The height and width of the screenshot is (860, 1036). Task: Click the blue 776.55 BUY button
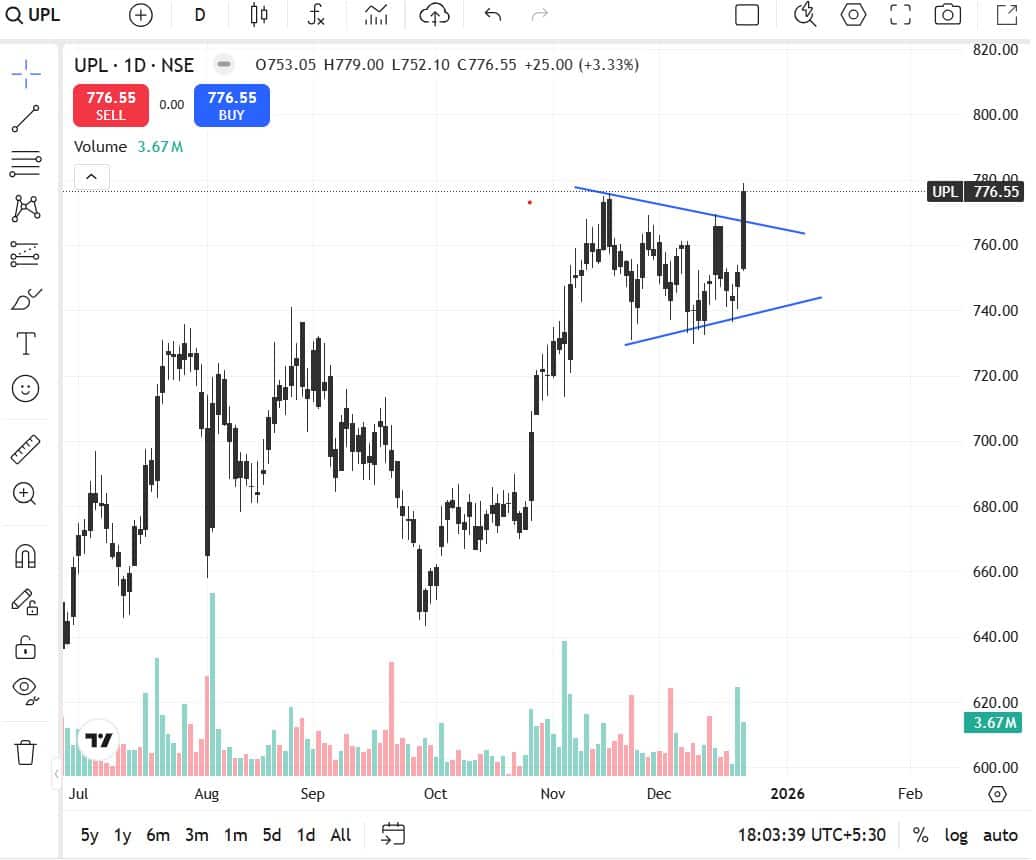pos(232,105)
